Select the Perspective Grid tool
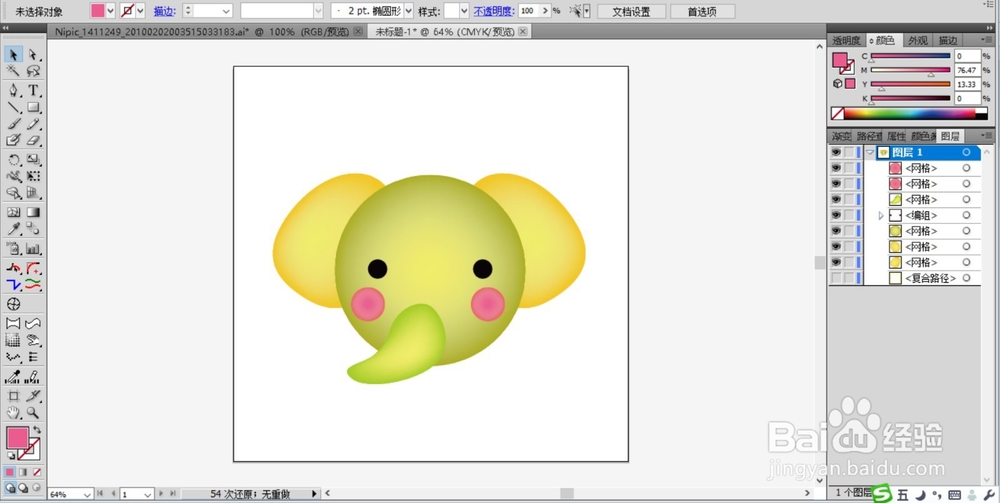This screenshot has width=1000, height=503. [33, 193]
